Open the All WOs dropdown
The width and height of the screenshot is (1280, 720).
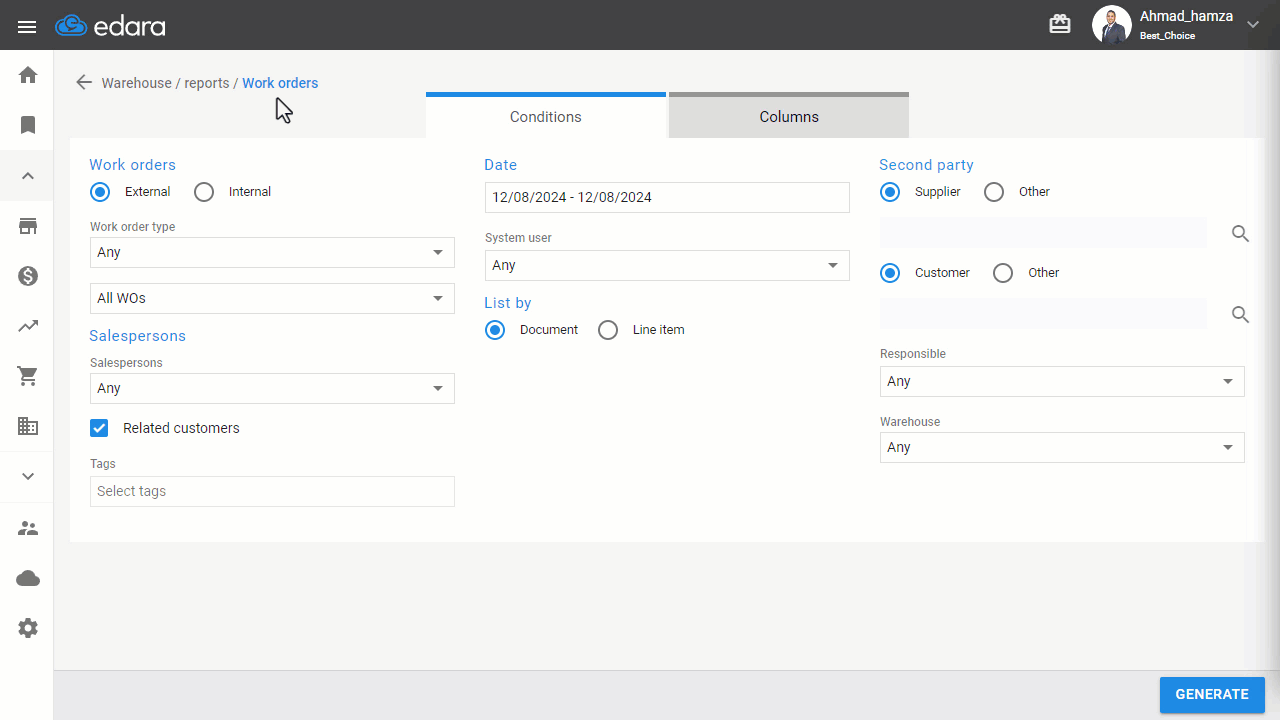(272, 298)
